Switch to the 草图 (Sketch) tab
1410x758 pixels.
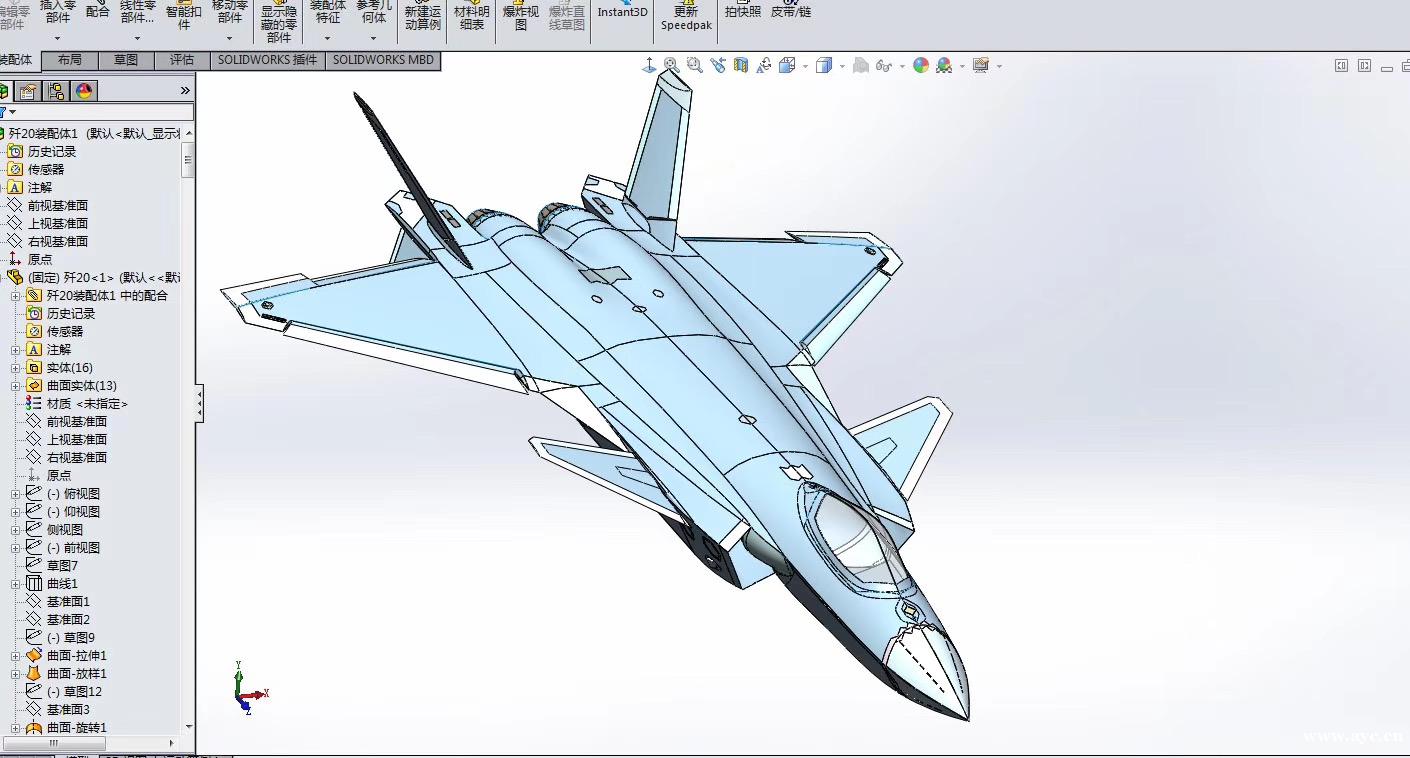126,60
